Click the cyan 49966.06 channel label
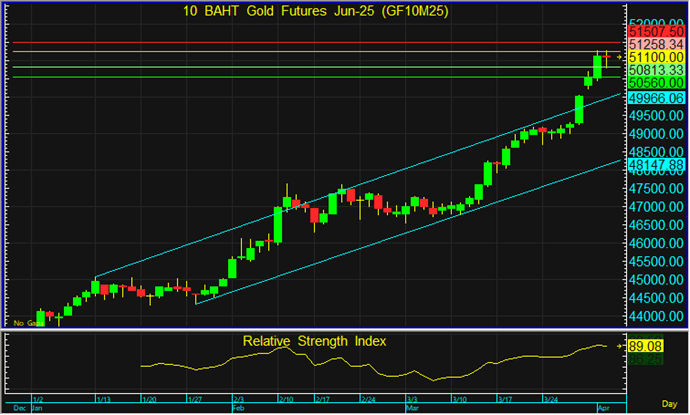690x415 pixels. coord(656,99)
